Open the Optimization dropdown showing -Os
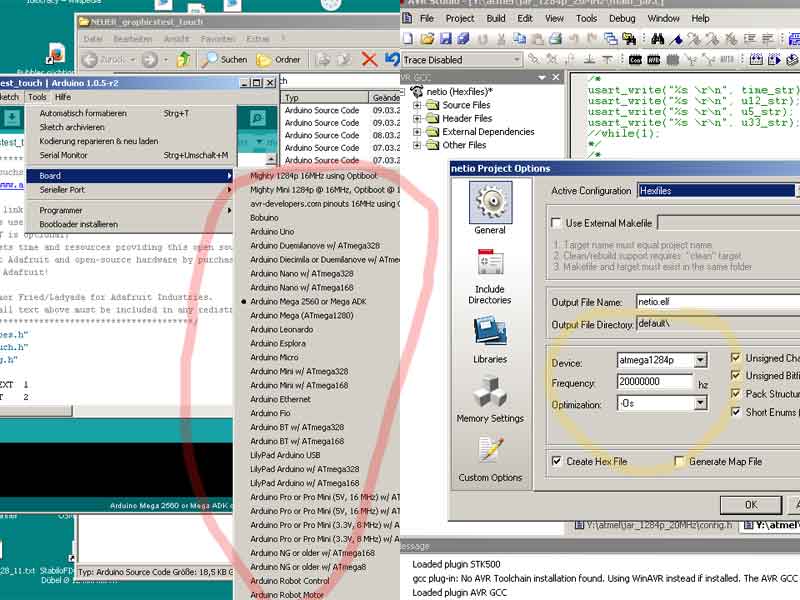The image size is (800, 600). tap(701, 404)
